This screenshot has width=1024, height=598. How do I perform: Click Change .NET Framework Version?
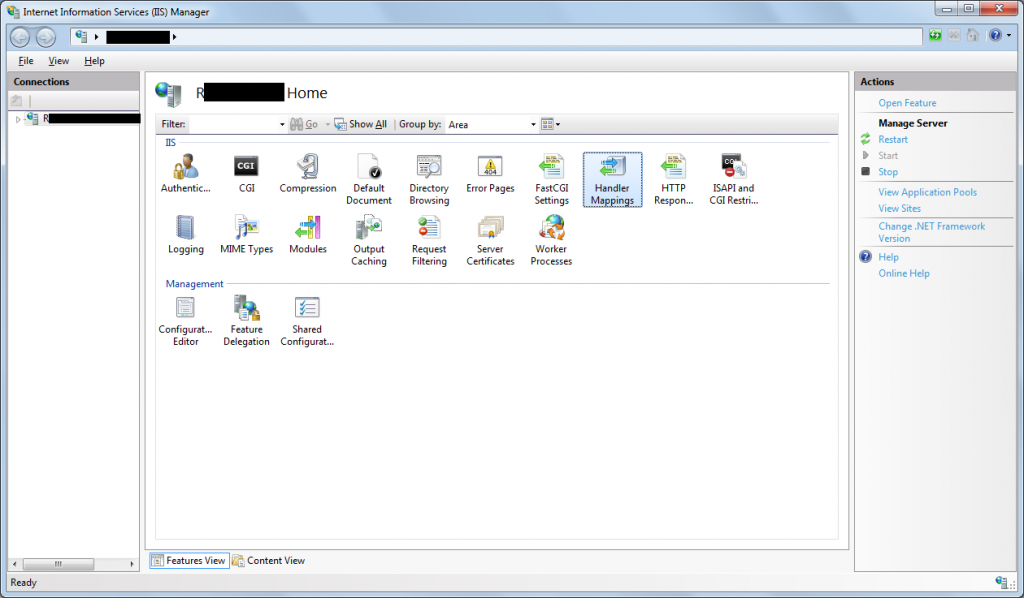click(931, 232)
